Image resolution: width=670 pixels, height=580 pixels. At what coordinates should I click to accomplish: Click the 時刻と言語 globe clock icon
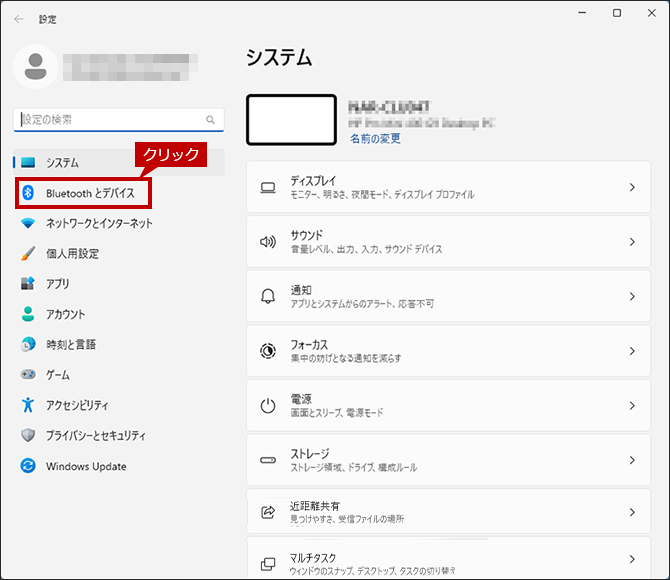28,344
